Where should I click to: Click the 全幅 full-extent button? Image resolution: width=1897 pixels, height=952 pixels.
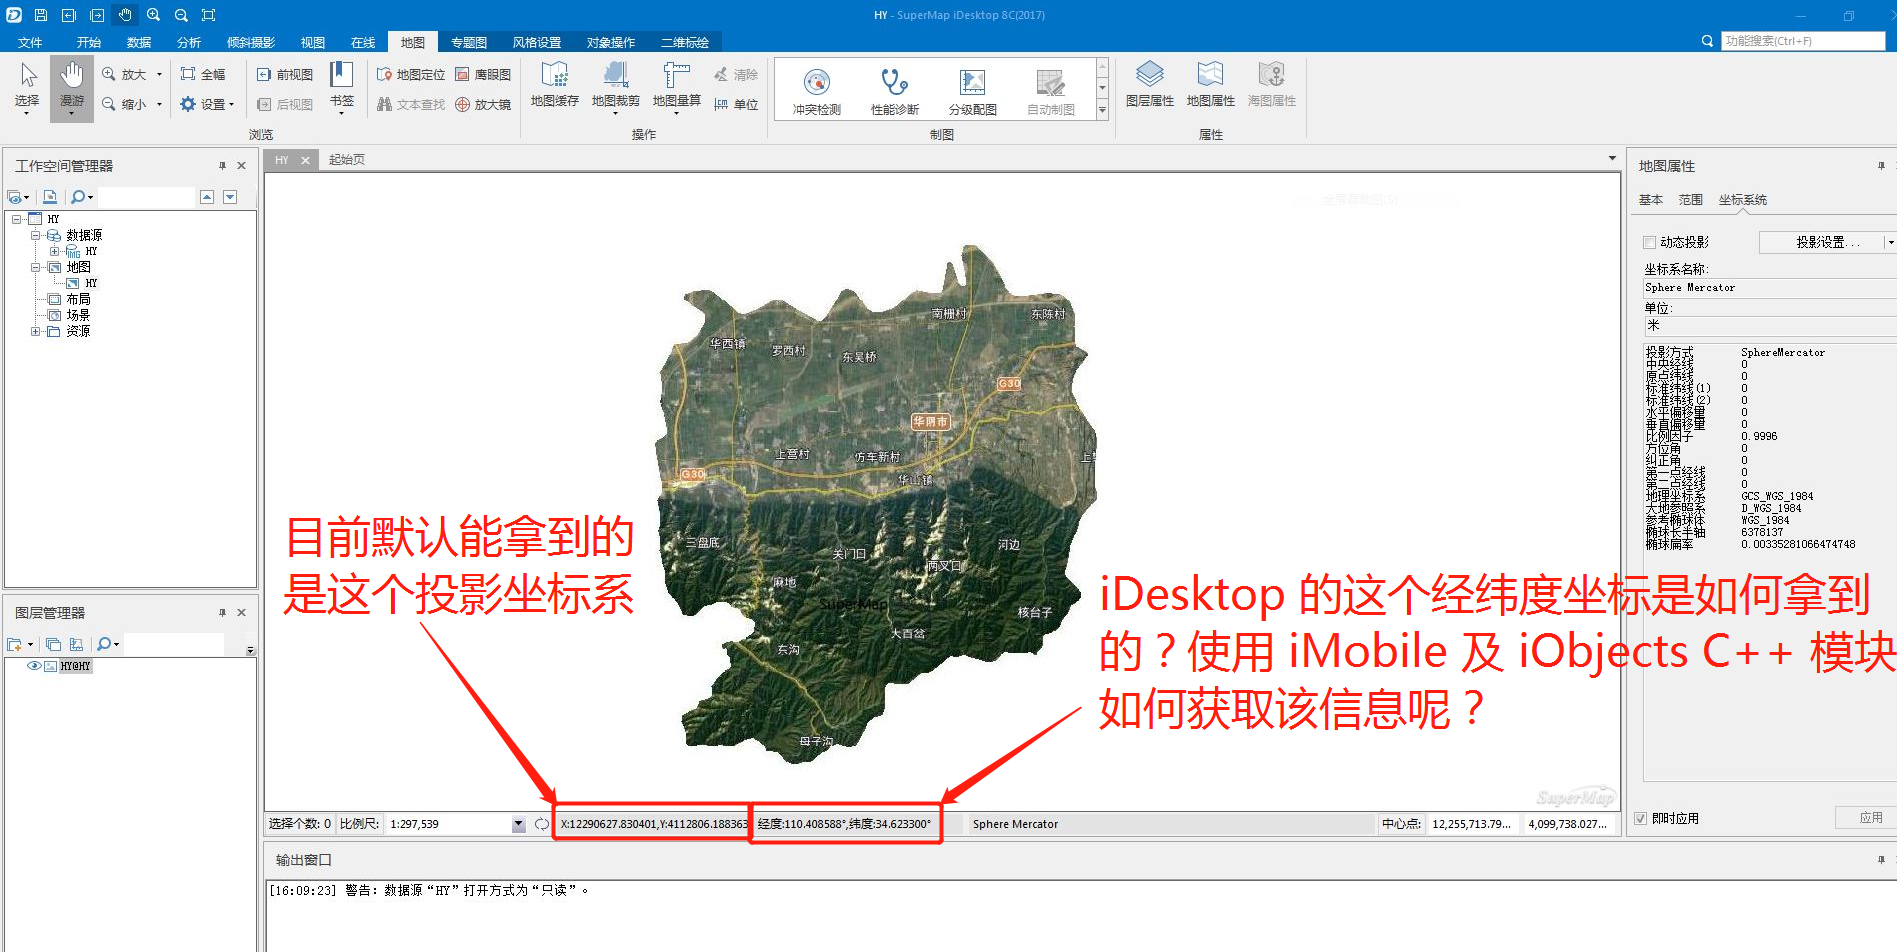203,74
